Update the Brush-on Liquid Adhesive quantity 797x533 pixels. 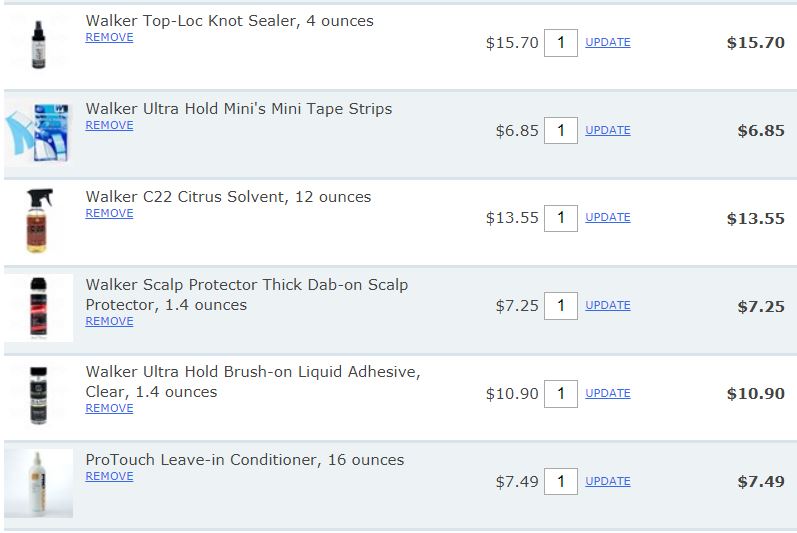pos(607,393)
